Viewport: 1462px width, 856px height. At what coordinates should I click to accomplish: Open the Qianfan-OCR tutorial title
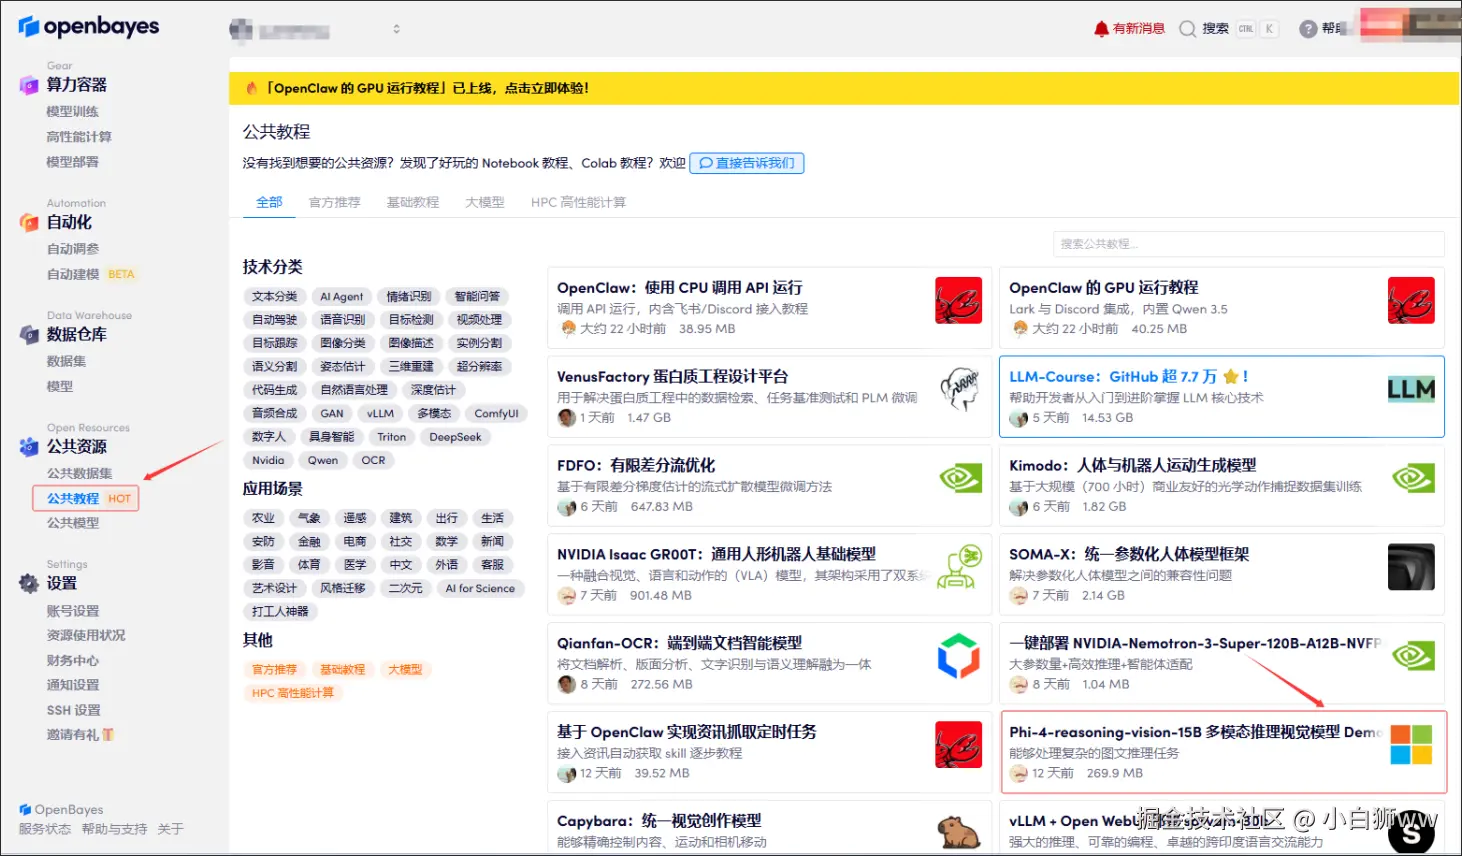[679, 643]
